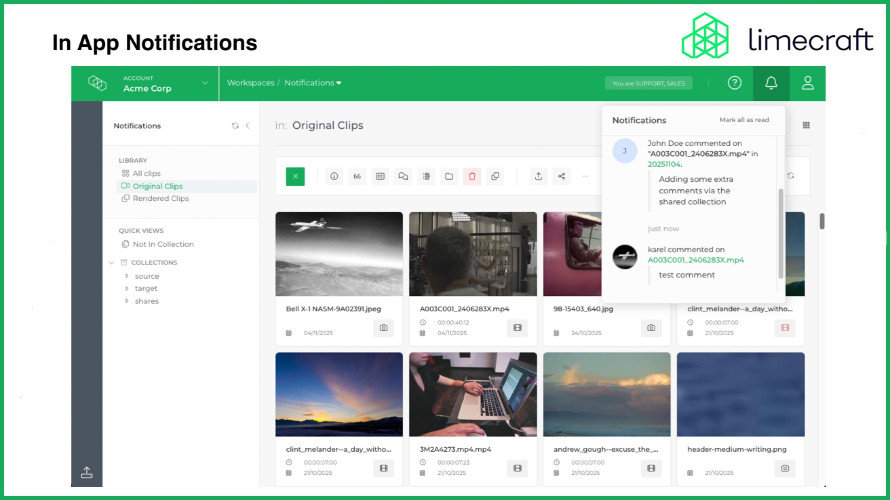Open the header-medium-writing.png thumbnail
This screenshot has width=890, height=500.
tap(741, 394)
